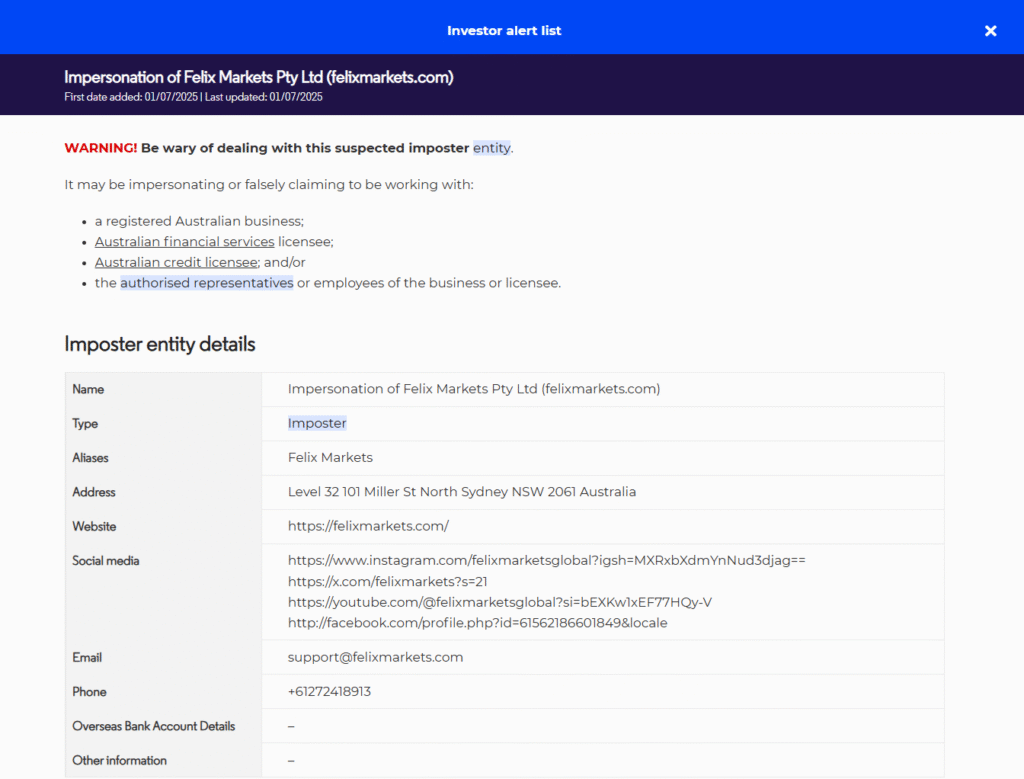Click the Felix Markets alias value

point(330,458)
